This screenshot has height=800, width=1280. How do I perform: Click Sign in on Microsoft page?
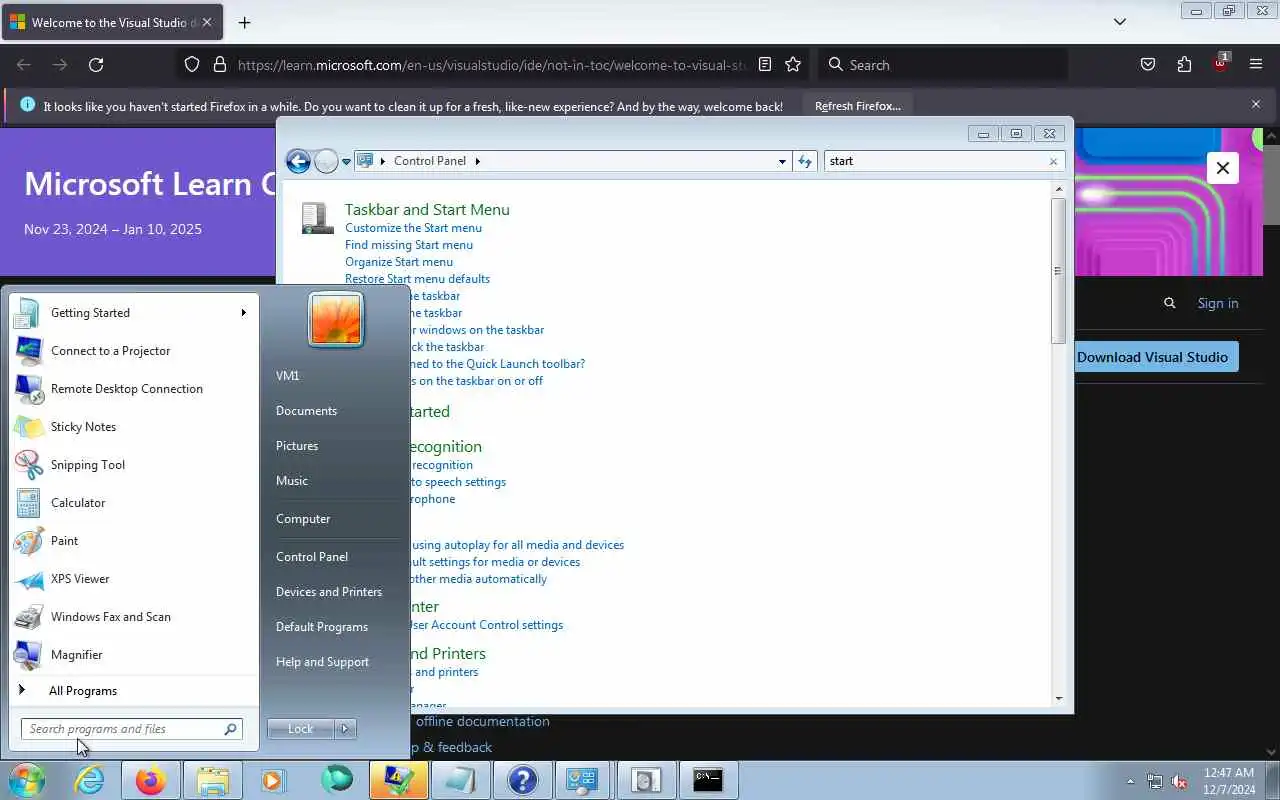1218,303
